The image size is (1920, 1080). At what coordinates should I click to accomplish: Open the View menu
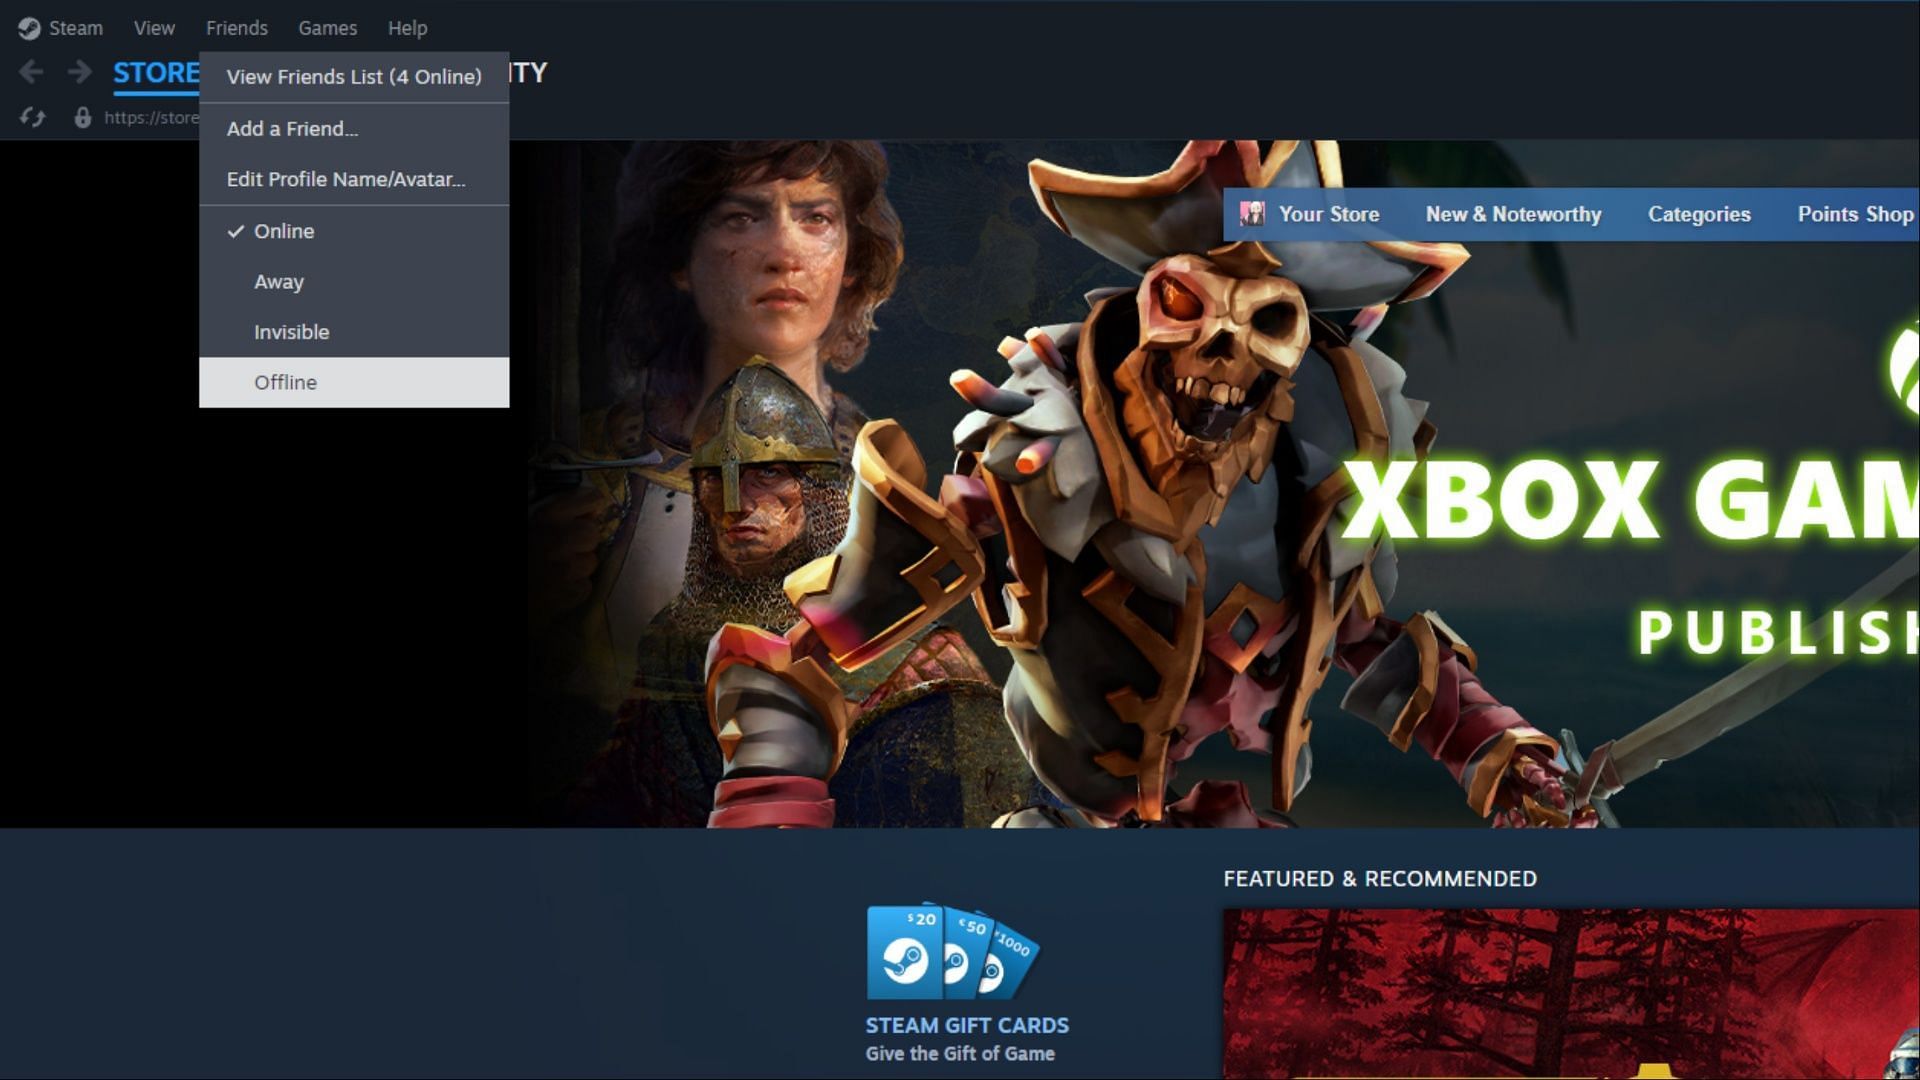[154, 26]
